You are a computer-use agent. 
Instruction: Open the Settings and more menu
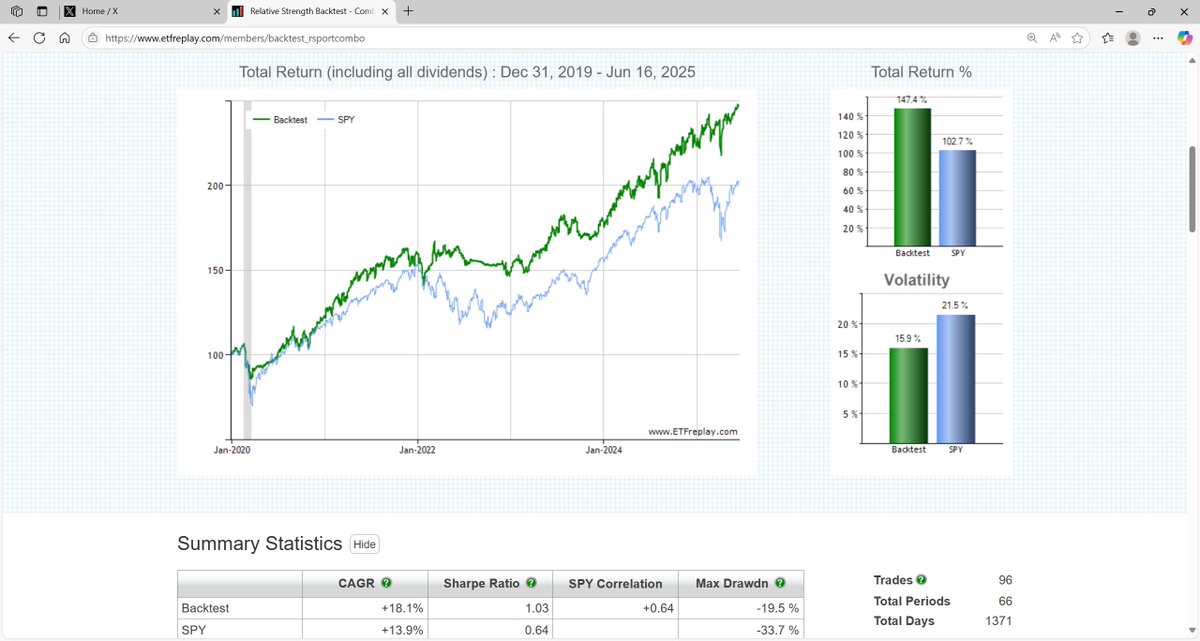point(1158,37)
